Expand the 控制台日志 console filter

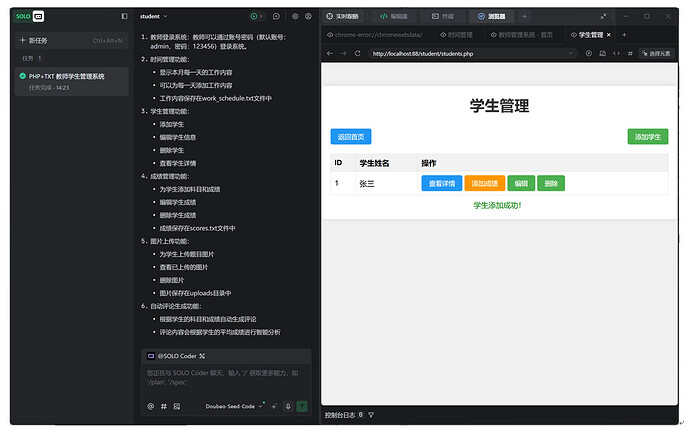click(x=370, y=414)
